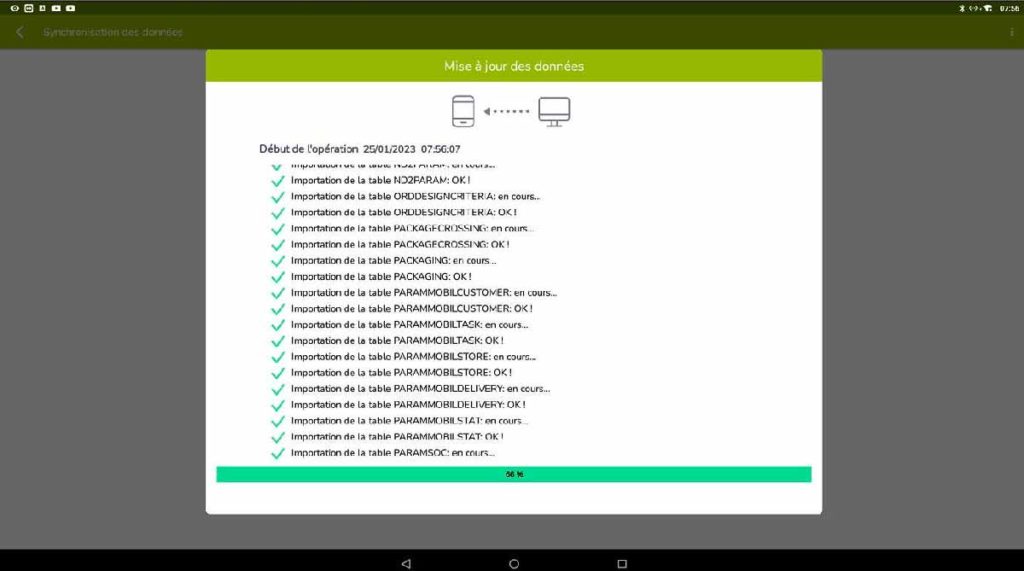This screenshot has width=1024, height=571.
Task: Click checkmark beside ORDDESIGNCRITERIA: en cours
Action: pos(278,197)
